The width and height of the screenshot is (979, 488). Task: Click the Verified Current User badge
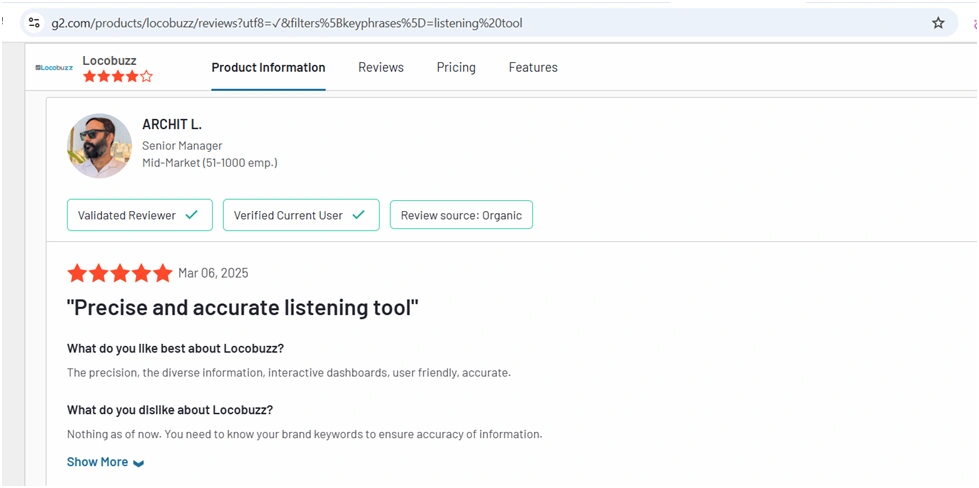[301, 215]
